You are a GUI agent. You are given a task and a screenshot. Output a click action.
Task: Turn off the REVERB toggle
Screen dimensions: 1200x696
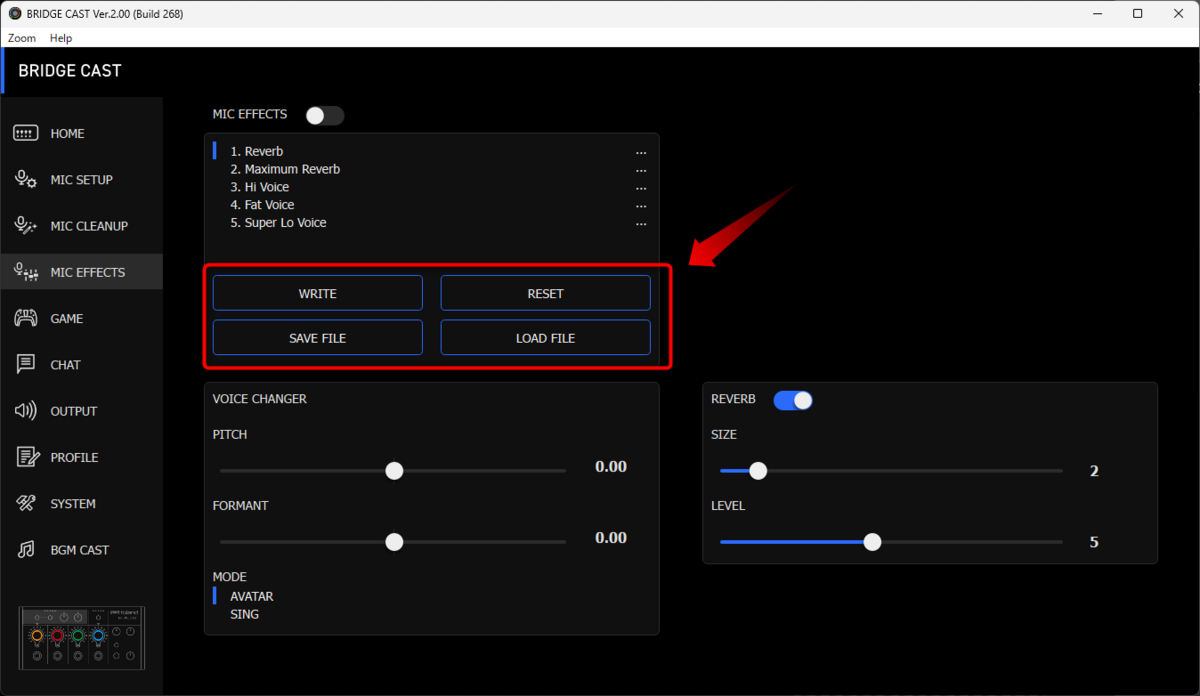(793, 400)
